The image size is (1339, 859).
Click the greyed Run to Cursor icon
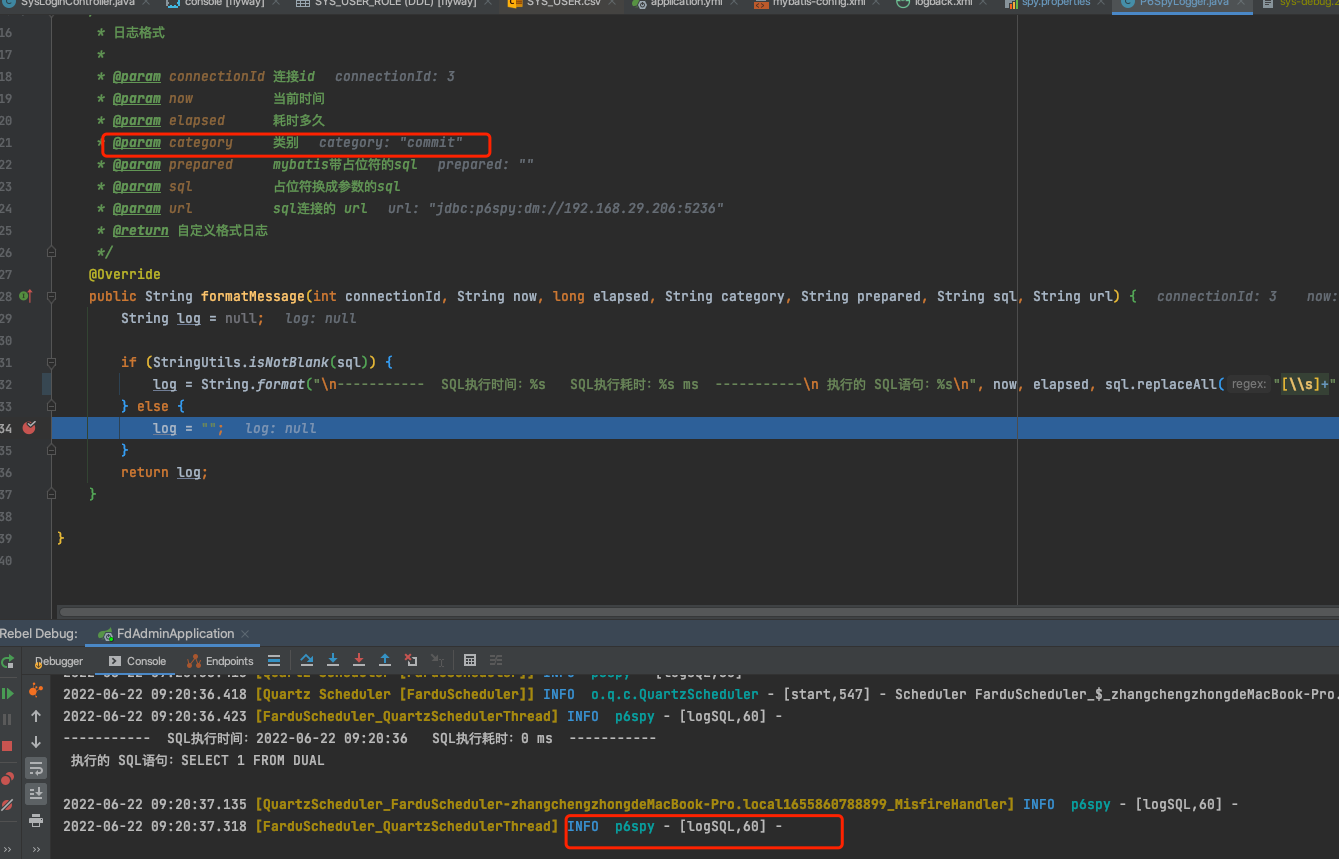pyautogui.click(x=437, y=661)
